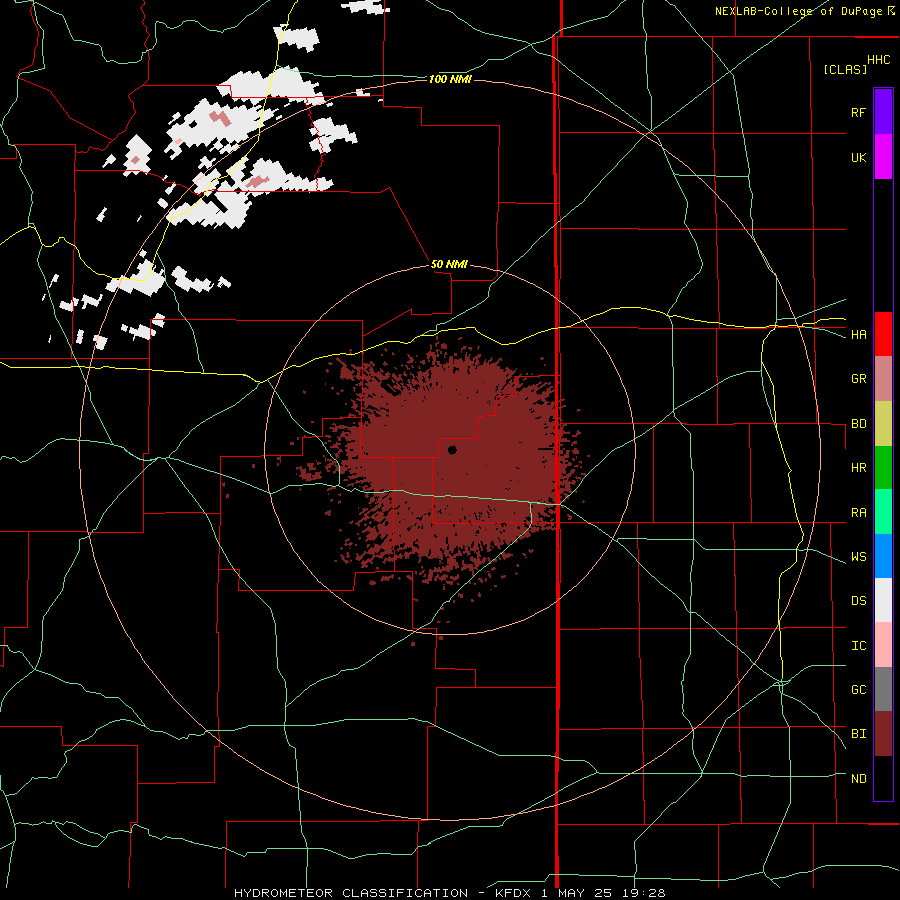Click the WS blue legend swatch

(883, 556)
